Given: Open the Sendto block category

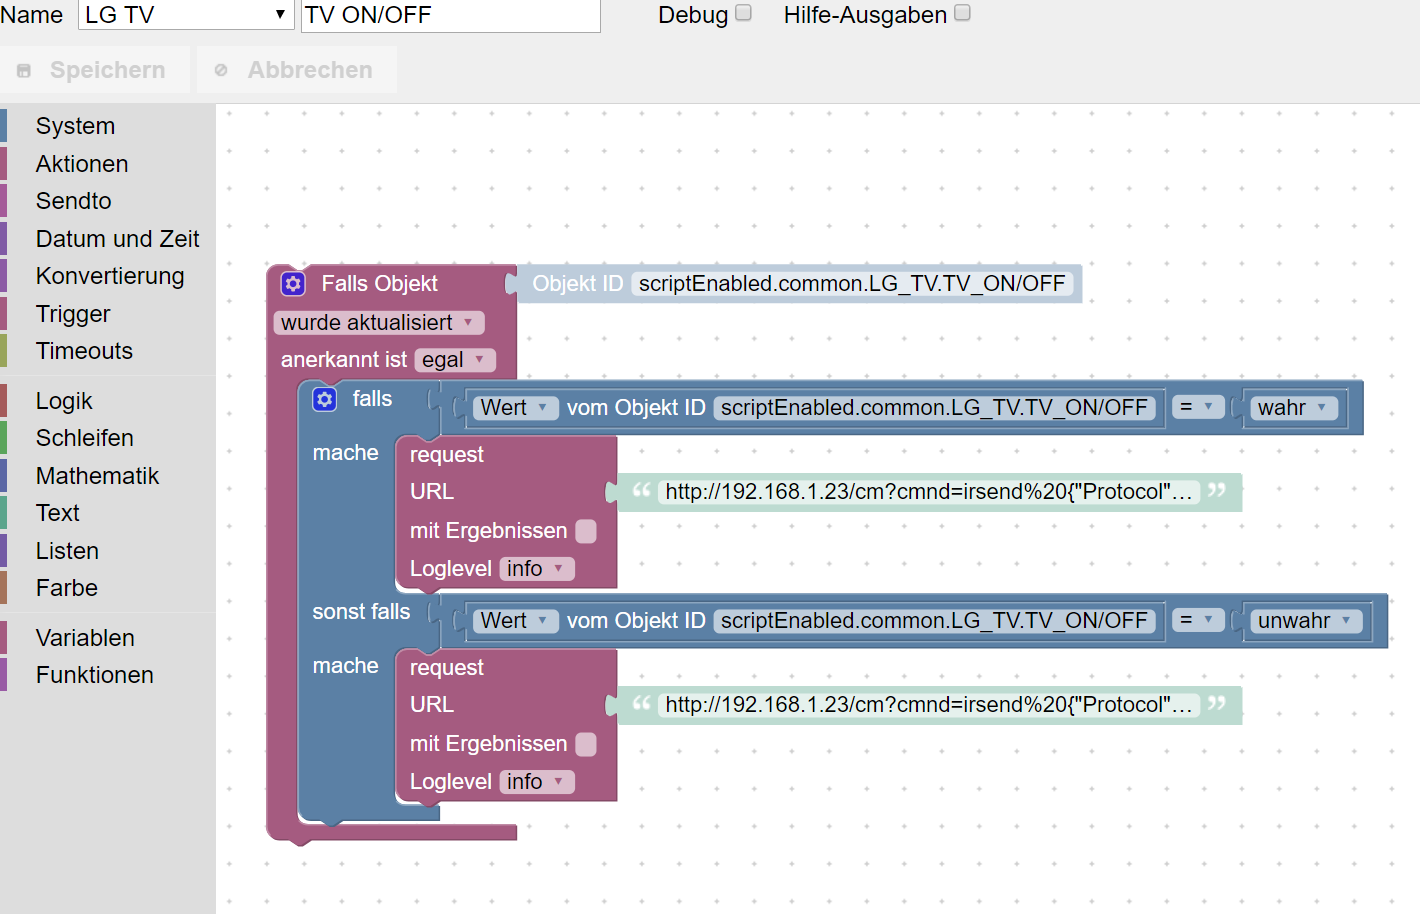Looking at the screenshot, I should tap(108, 201).
